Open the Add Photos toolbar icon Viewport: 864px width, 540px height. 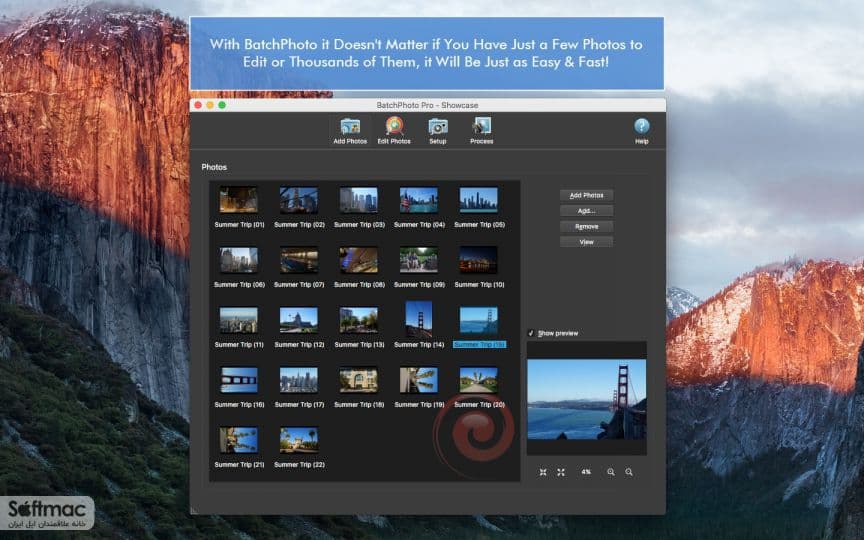[350, 131]
